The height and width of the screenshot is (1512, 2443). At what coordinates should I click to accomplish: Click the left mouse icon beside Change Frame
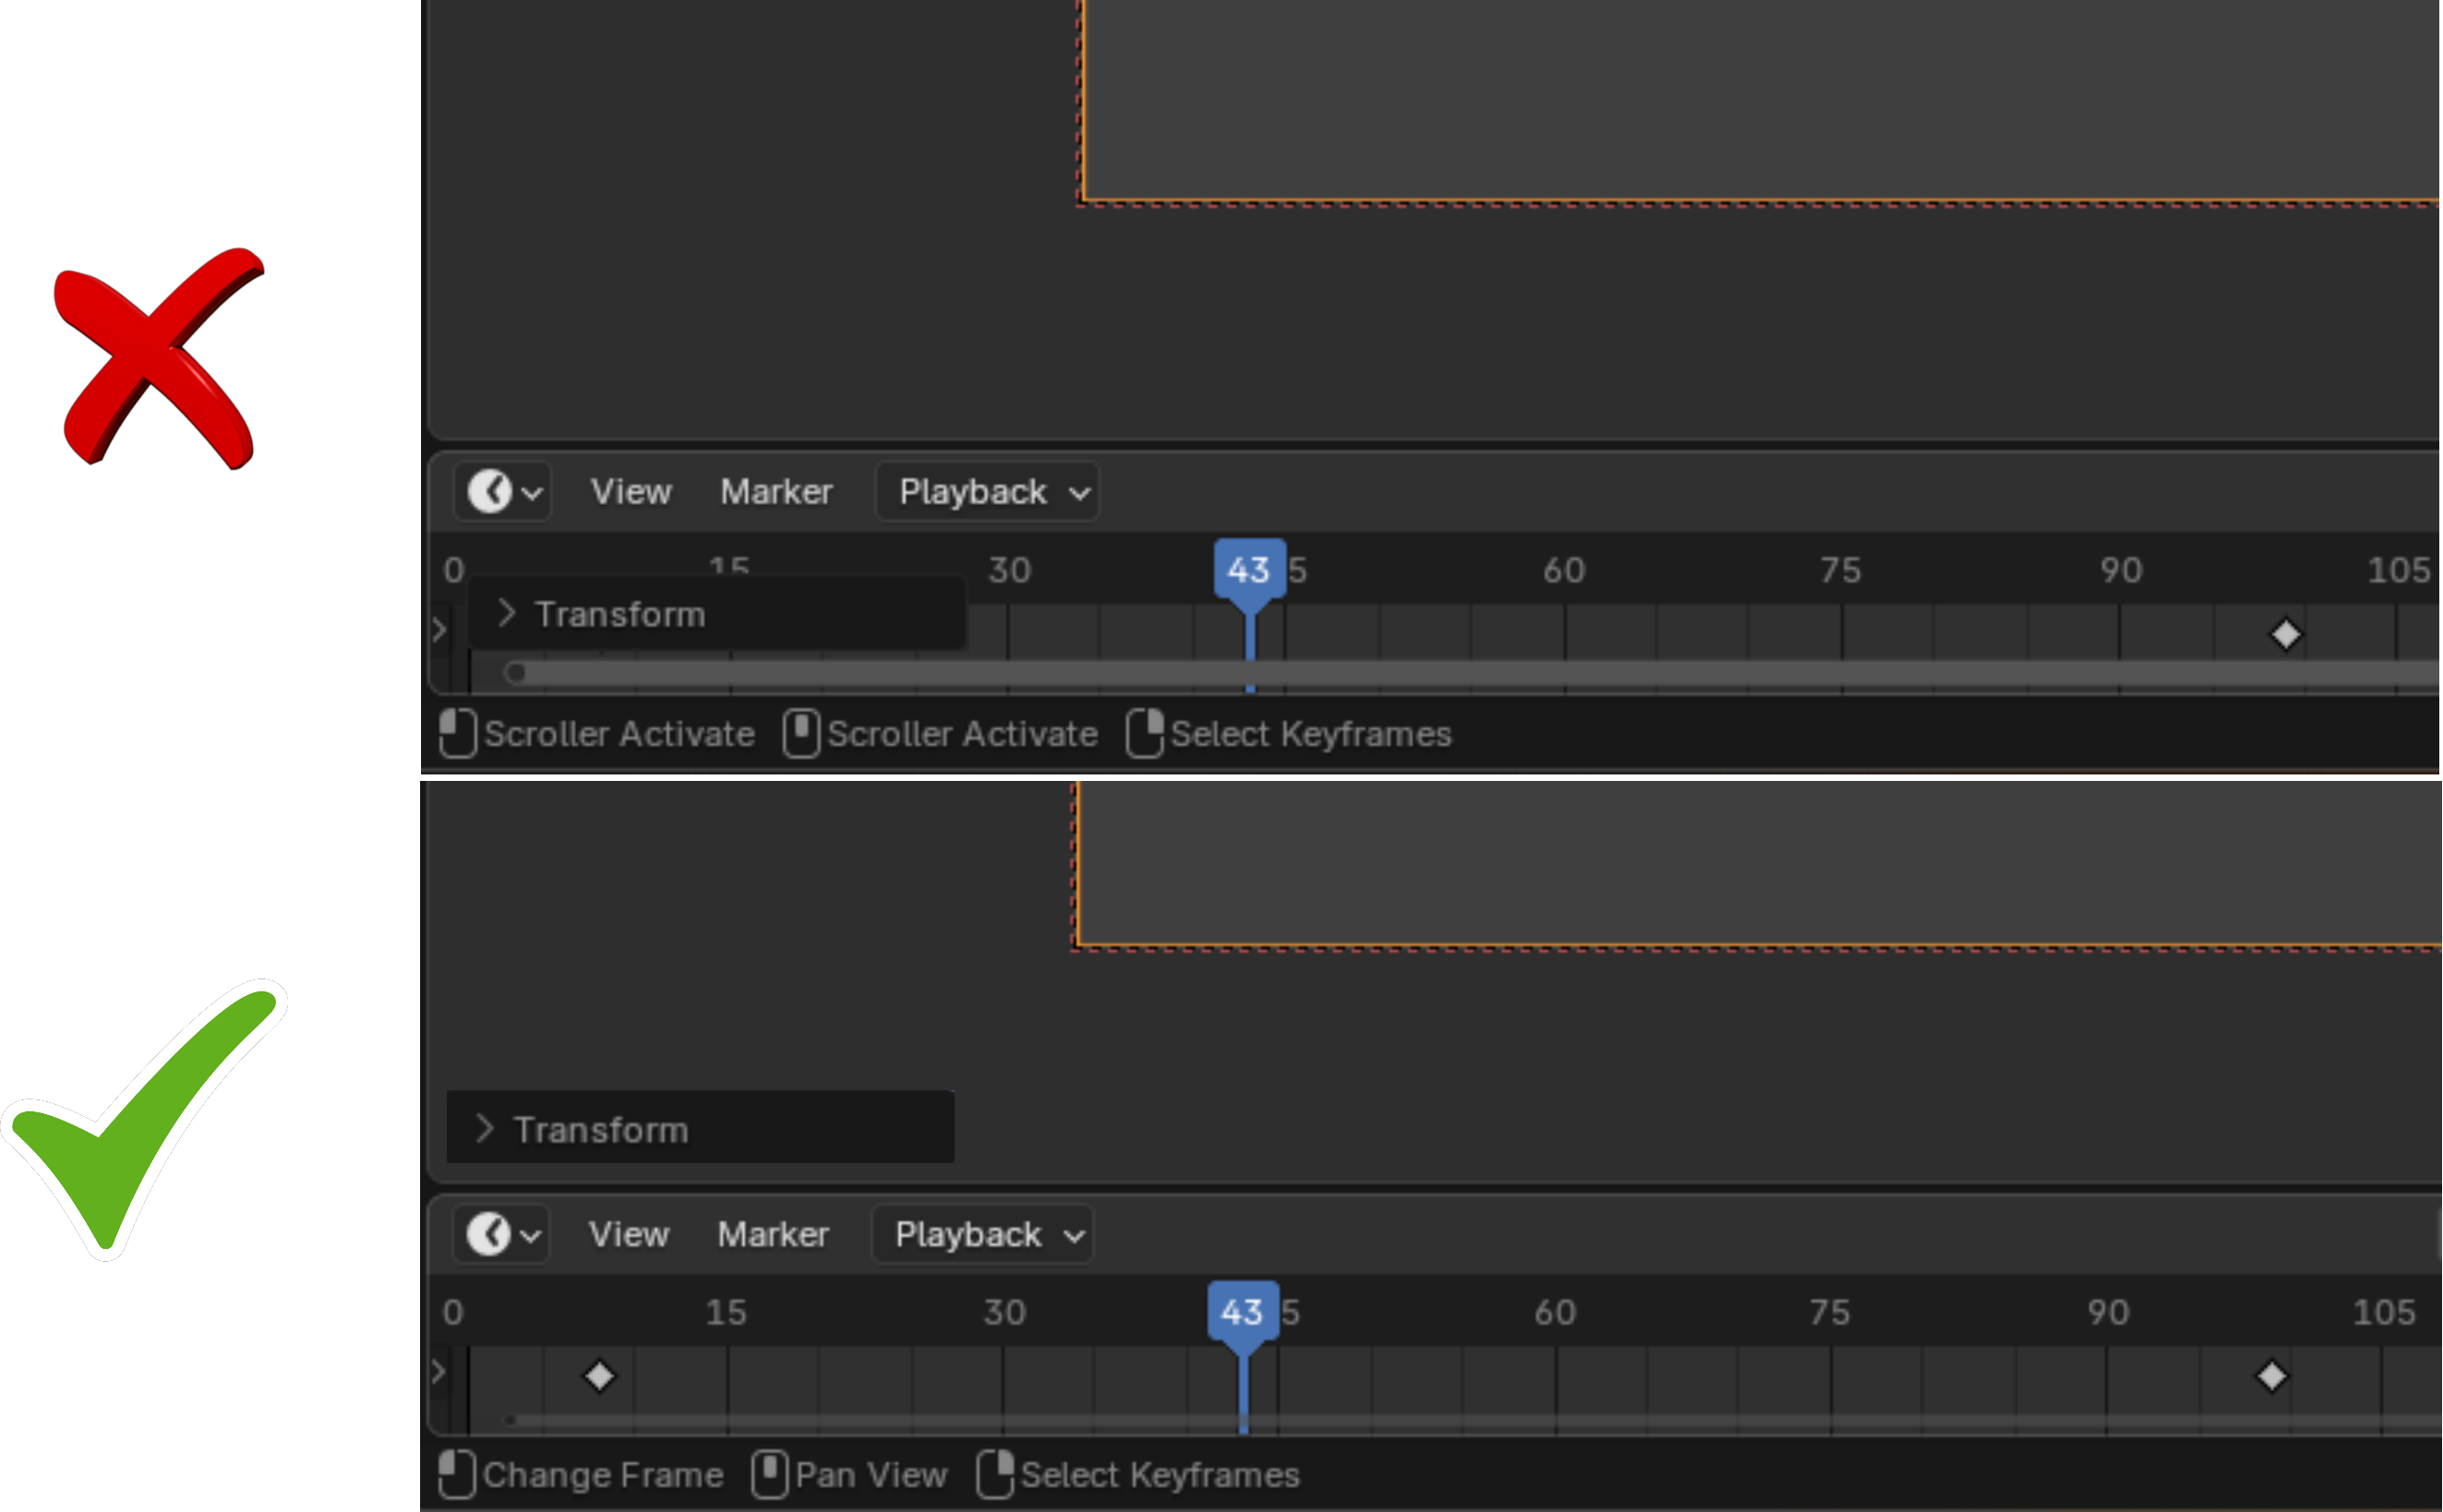(457, 1474)
